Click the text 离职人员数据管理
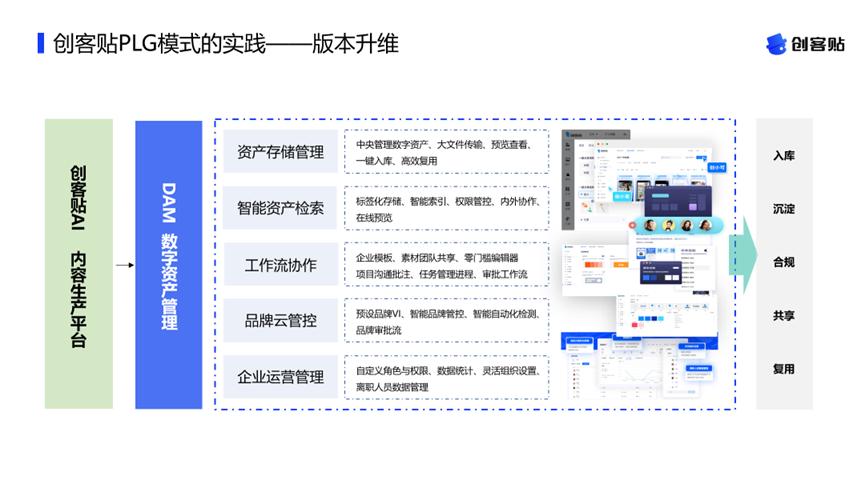This screenshot has width=865, height=484. [x=392, y=387]
